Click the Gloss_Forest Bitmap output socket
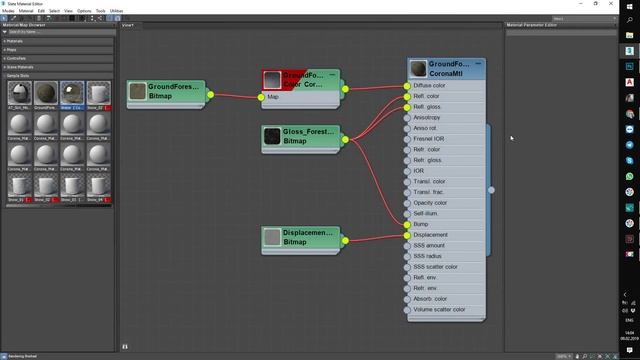The width and height of the screenshot is (640, 360). 345,140
